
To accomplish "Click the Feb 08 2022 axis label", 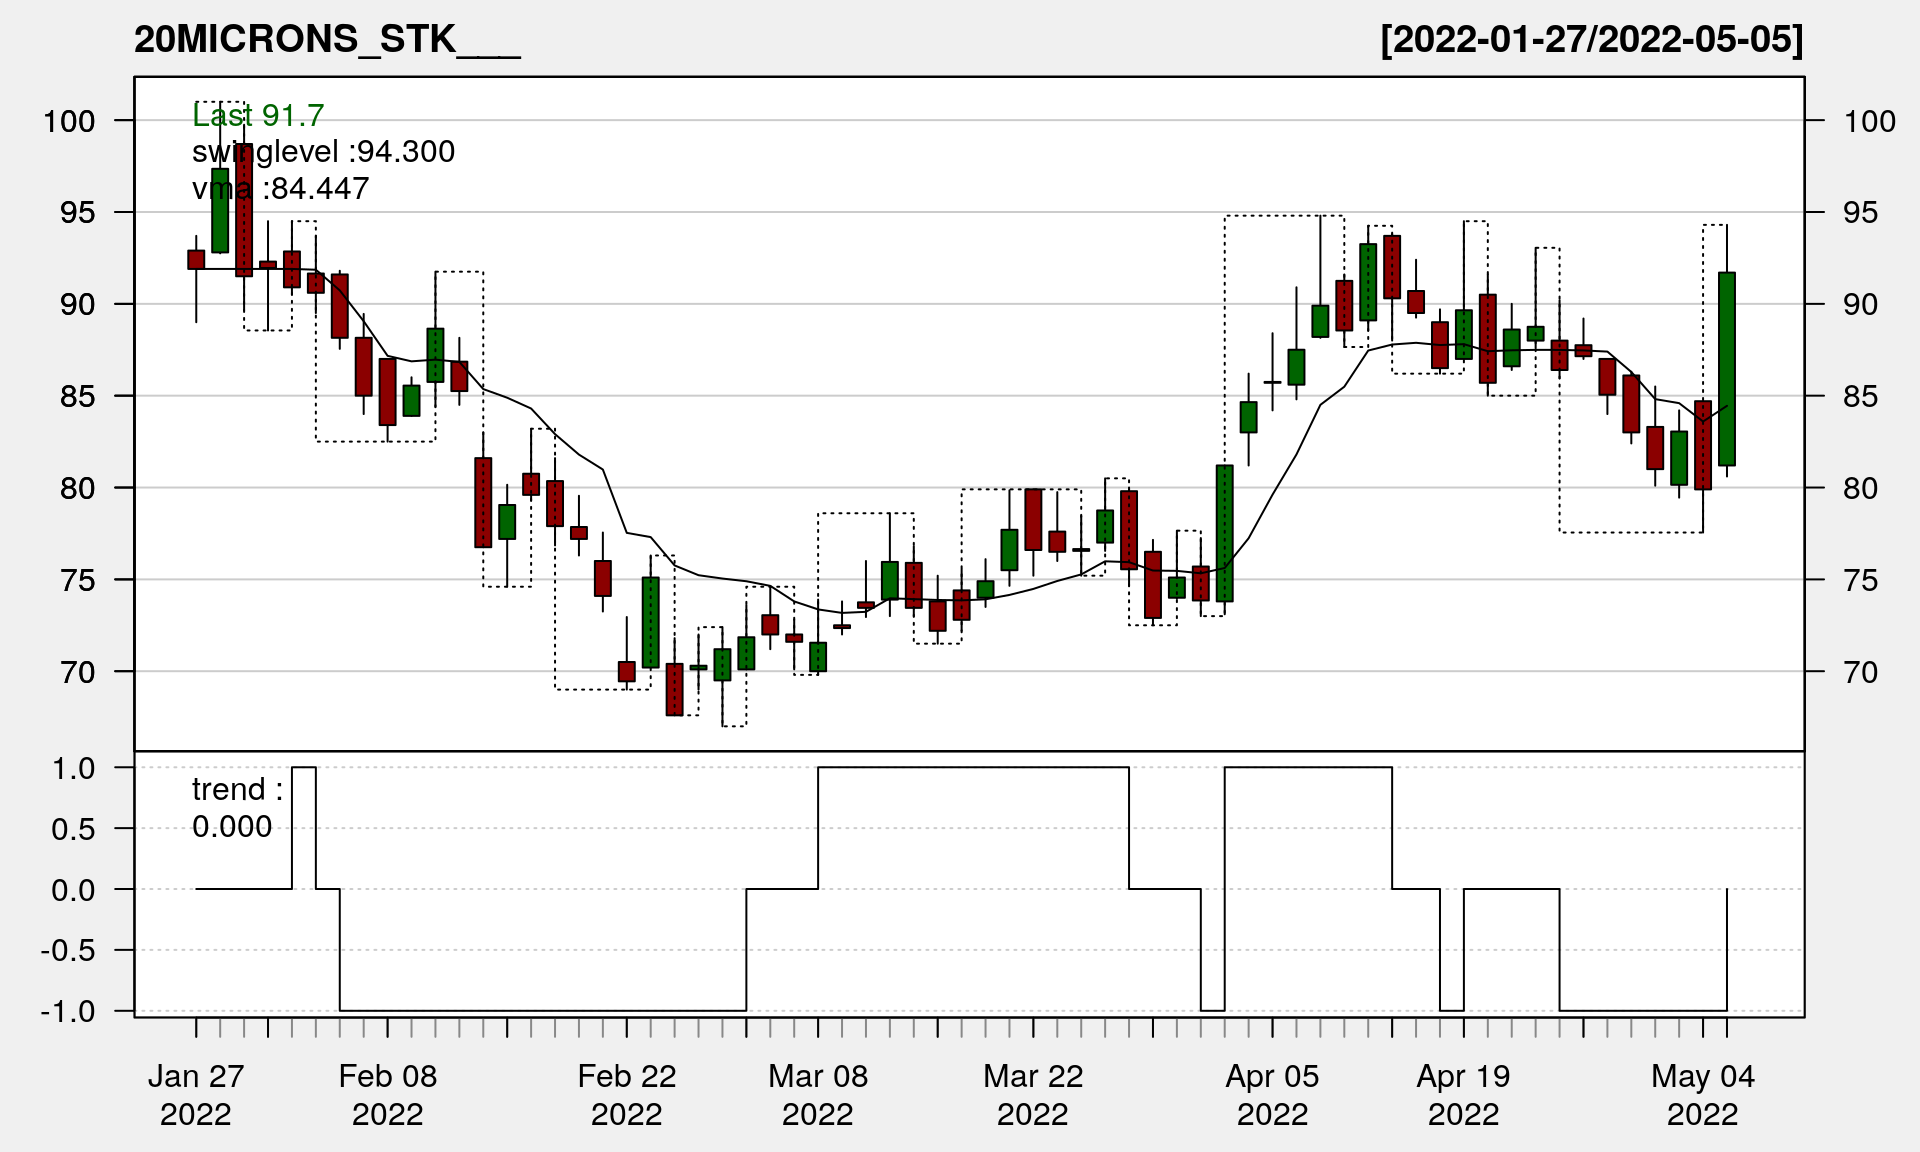I will click(387, 1094).
